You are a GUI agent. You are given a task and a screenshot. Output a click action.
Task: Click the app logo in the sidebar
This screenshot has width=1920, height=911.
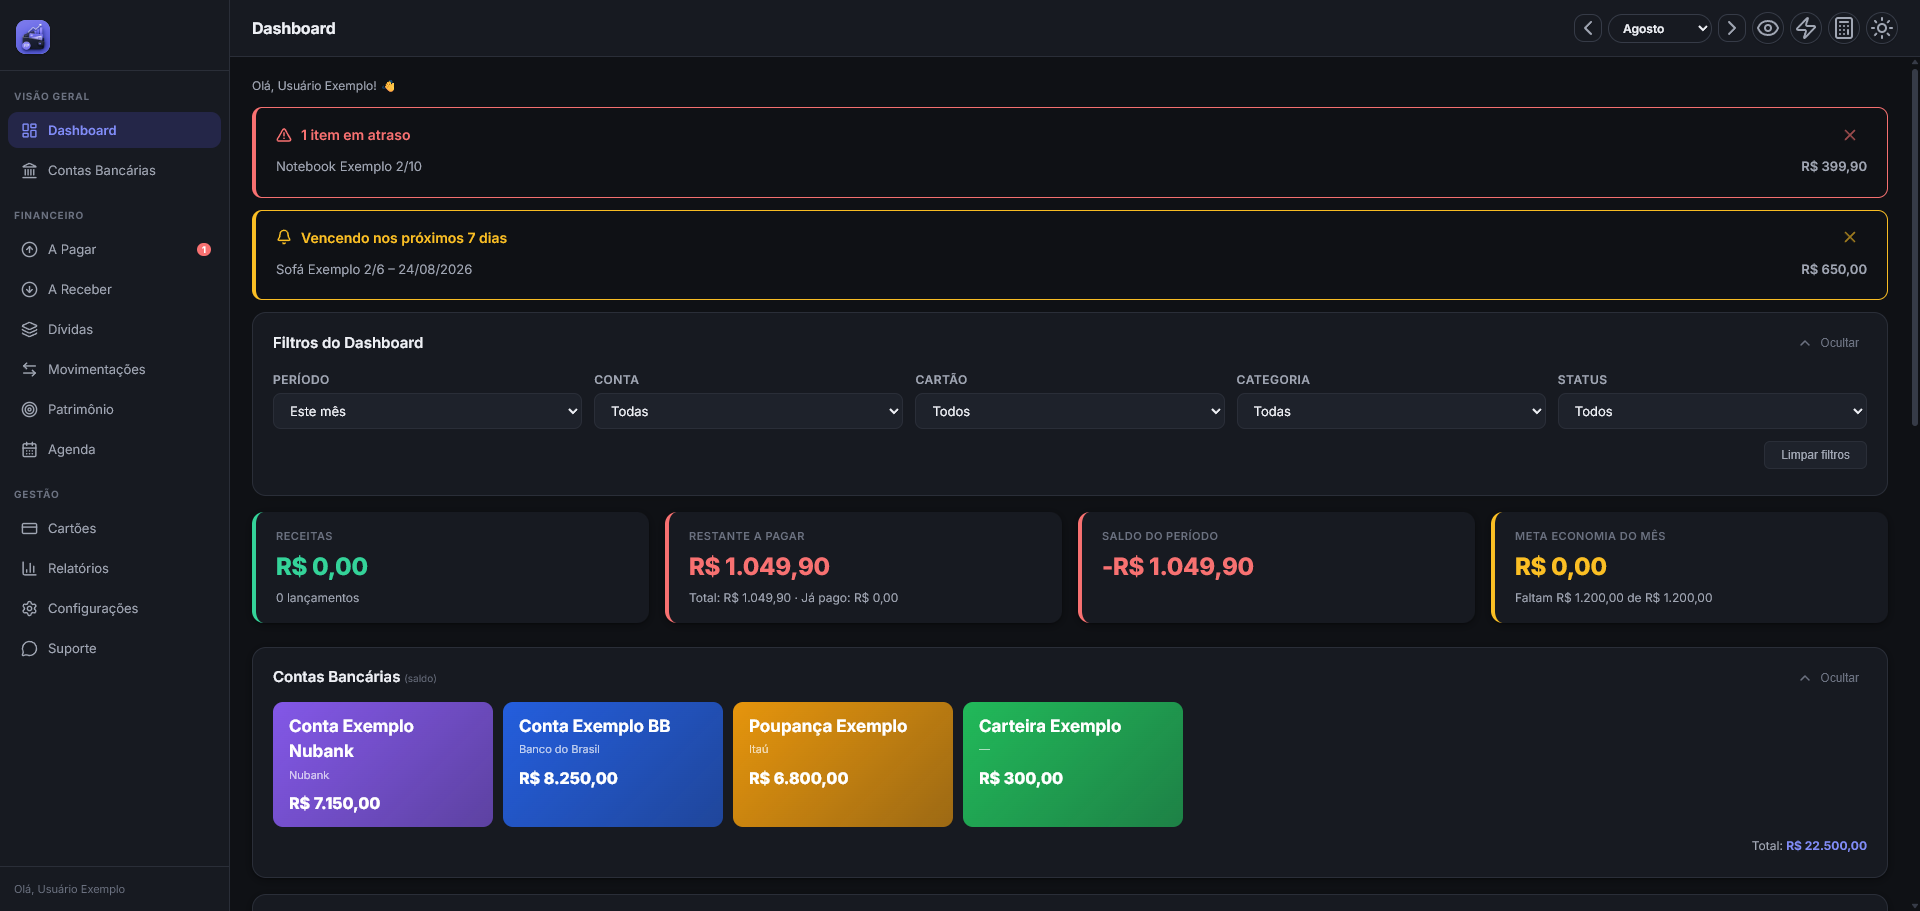click(x=33, y=37)
